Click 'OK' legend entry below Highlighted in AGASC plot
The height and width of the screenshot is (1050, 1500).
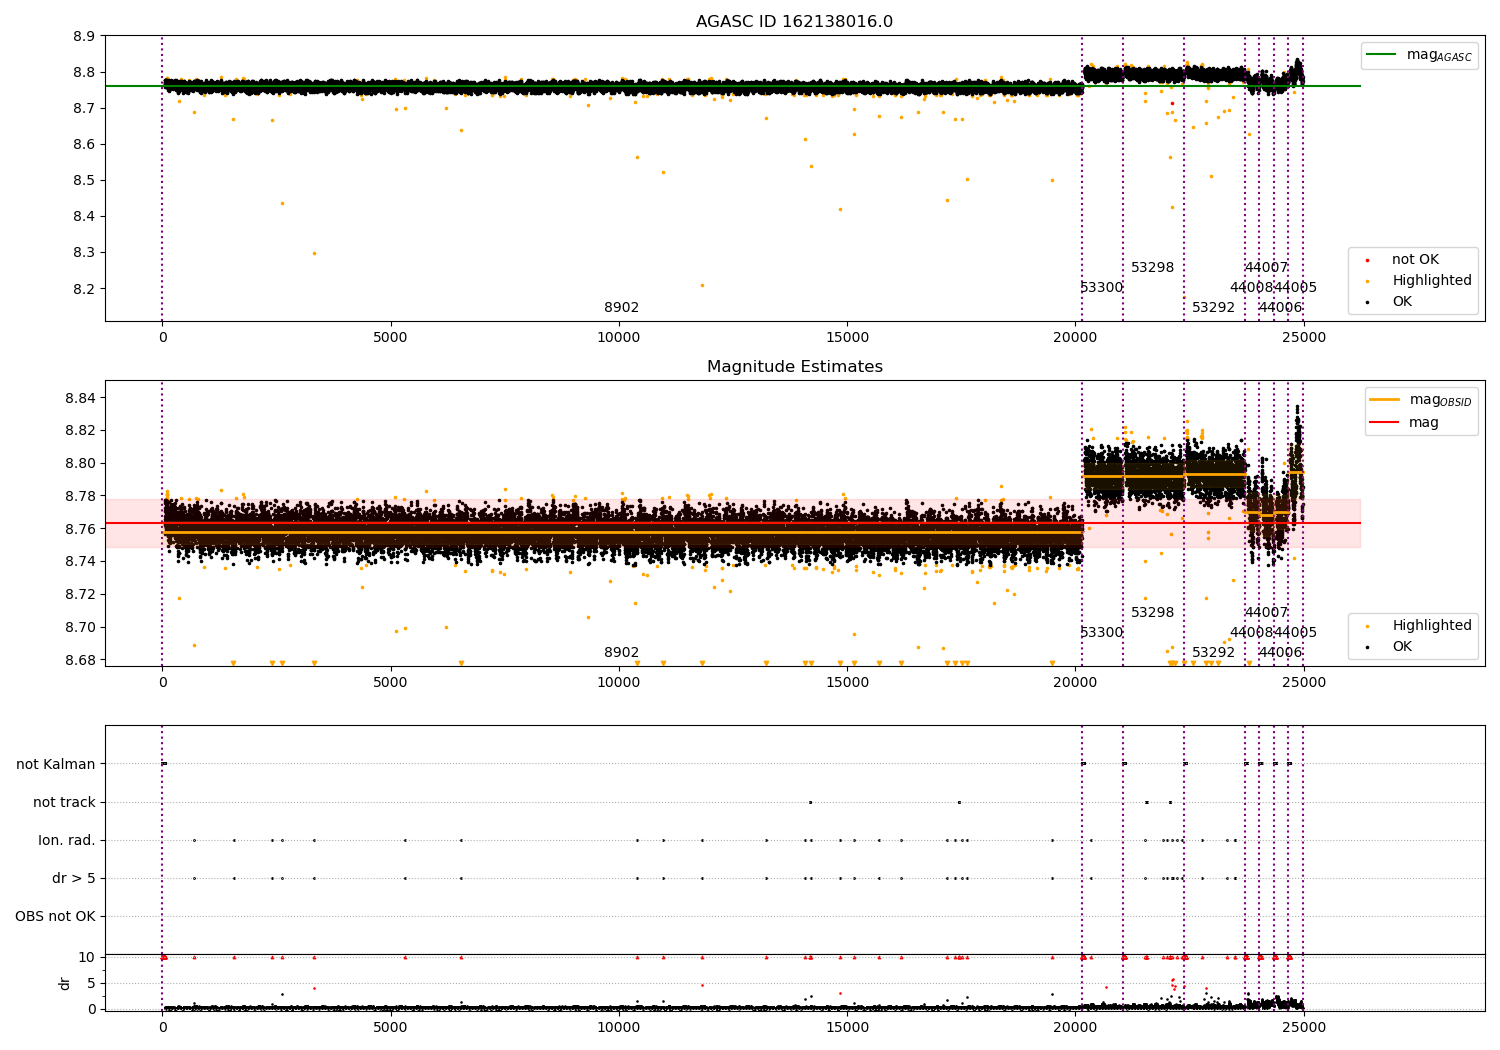(x=1402, y=302)
